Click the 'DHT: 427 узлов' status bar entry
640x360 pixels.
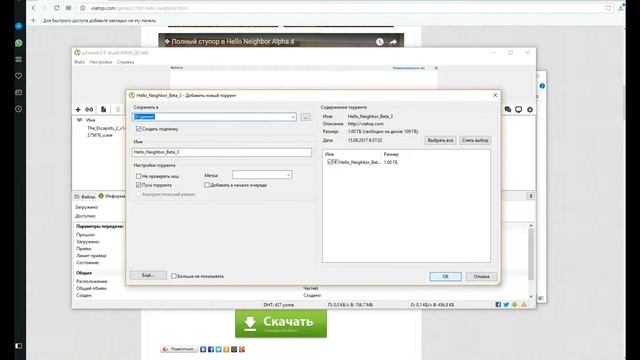click(x=279, y=305)
